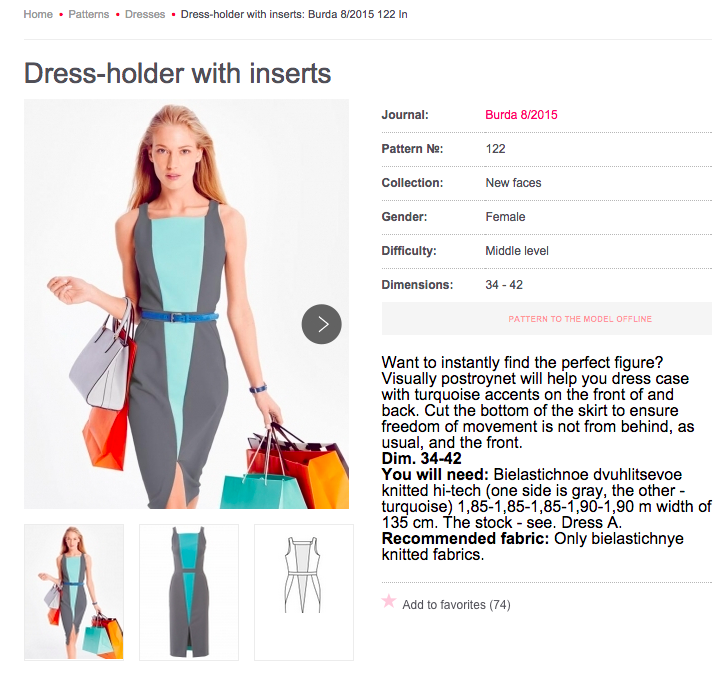Viewport: 728px width, 675px height.
Task: Click the pink favorites star icon
Action: 389,601
